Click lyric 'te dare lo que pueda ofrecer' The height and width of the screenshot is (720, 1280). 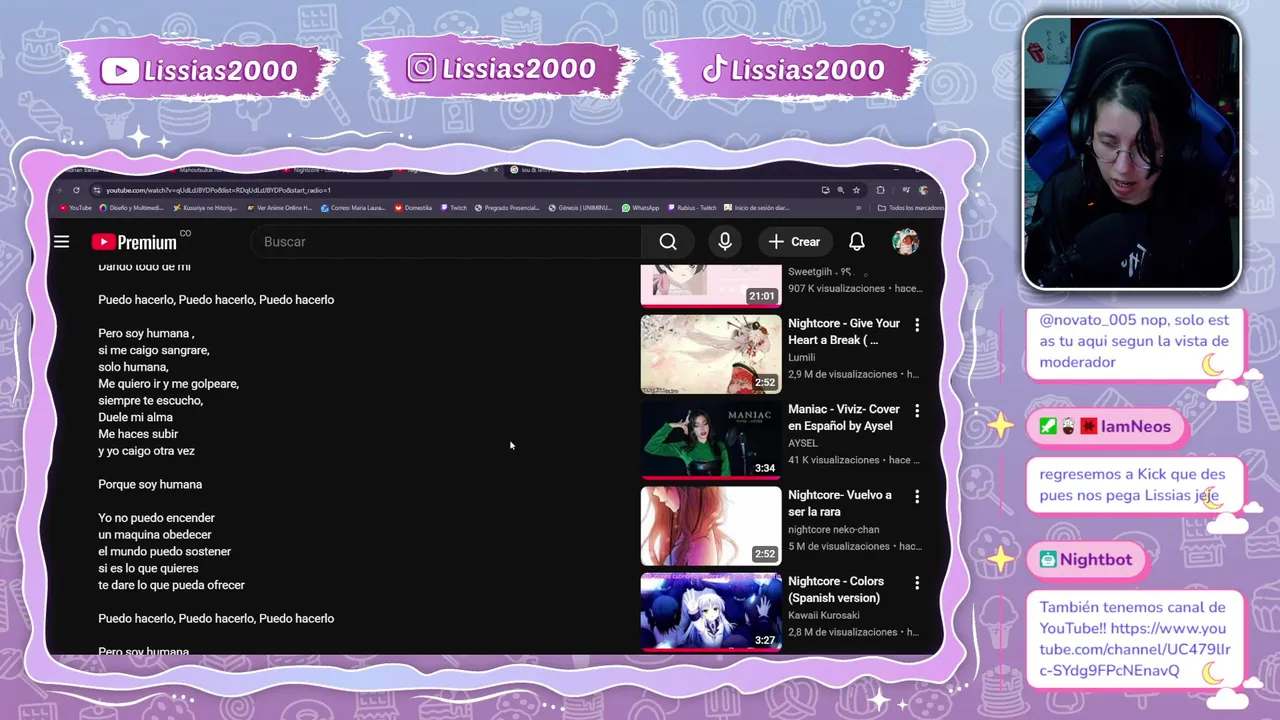coord(171,585)
